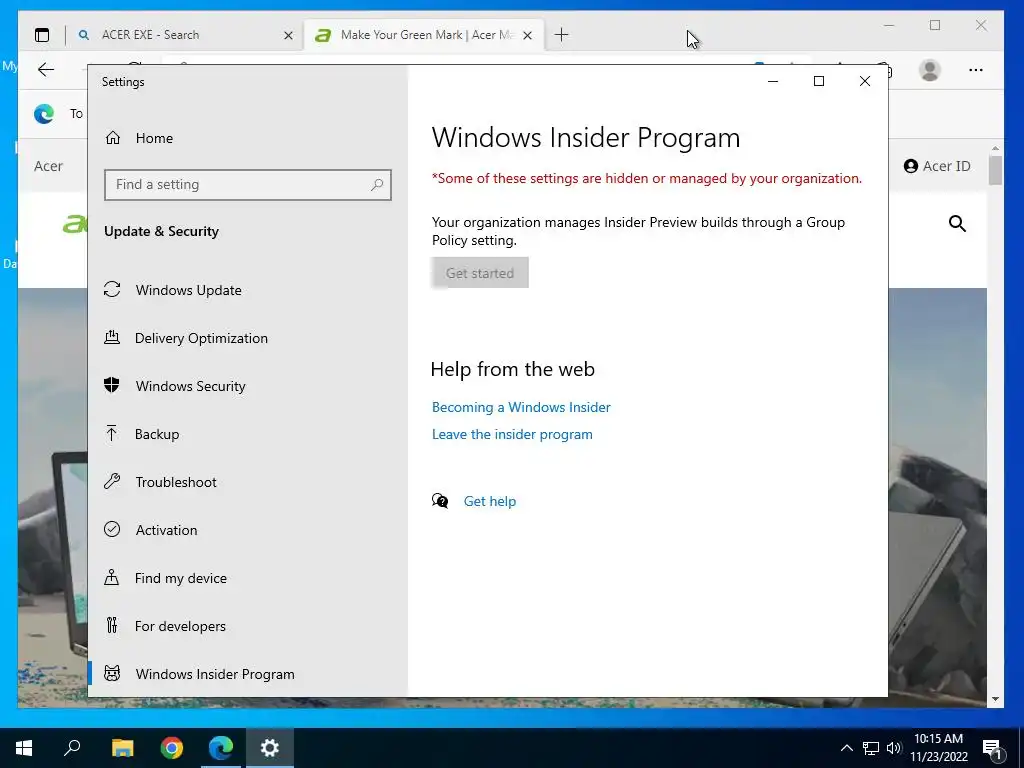Launch Google Chrome from taskbar
Viewport: 1024px width, 768px height.
pyautogui.click(x=172, y=748)
